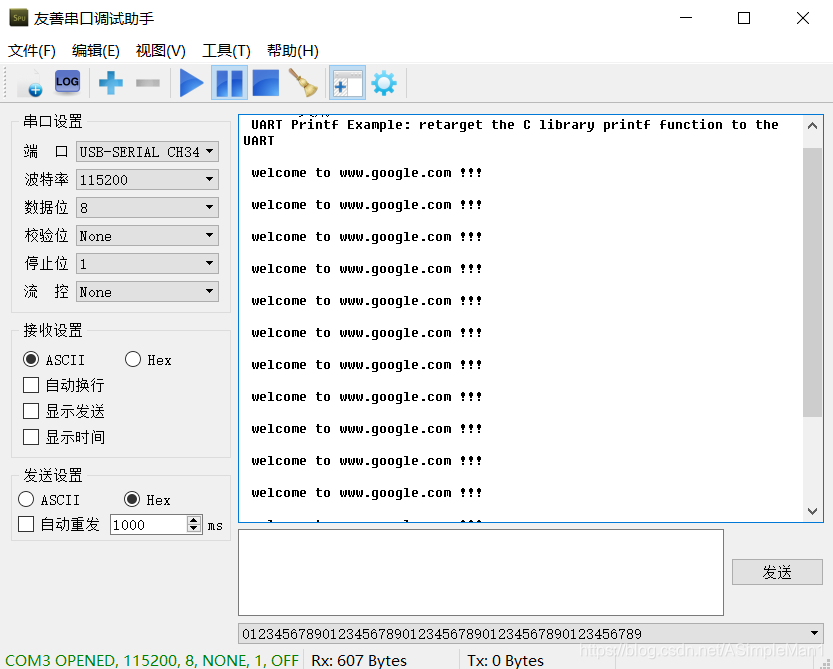833x669 pixels.
Task: Maximize the serial assistant window
Action: (744, 18)
